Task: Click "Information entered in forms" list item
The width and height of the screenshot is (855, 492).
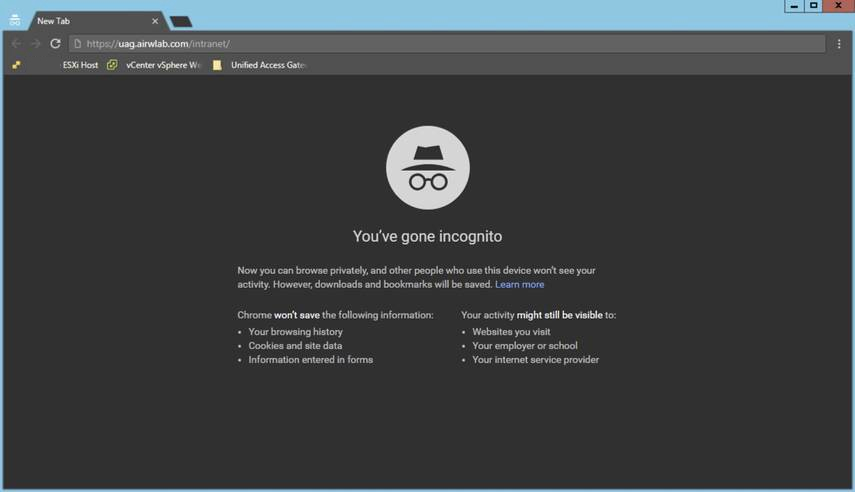Action: tap(311, 360)
